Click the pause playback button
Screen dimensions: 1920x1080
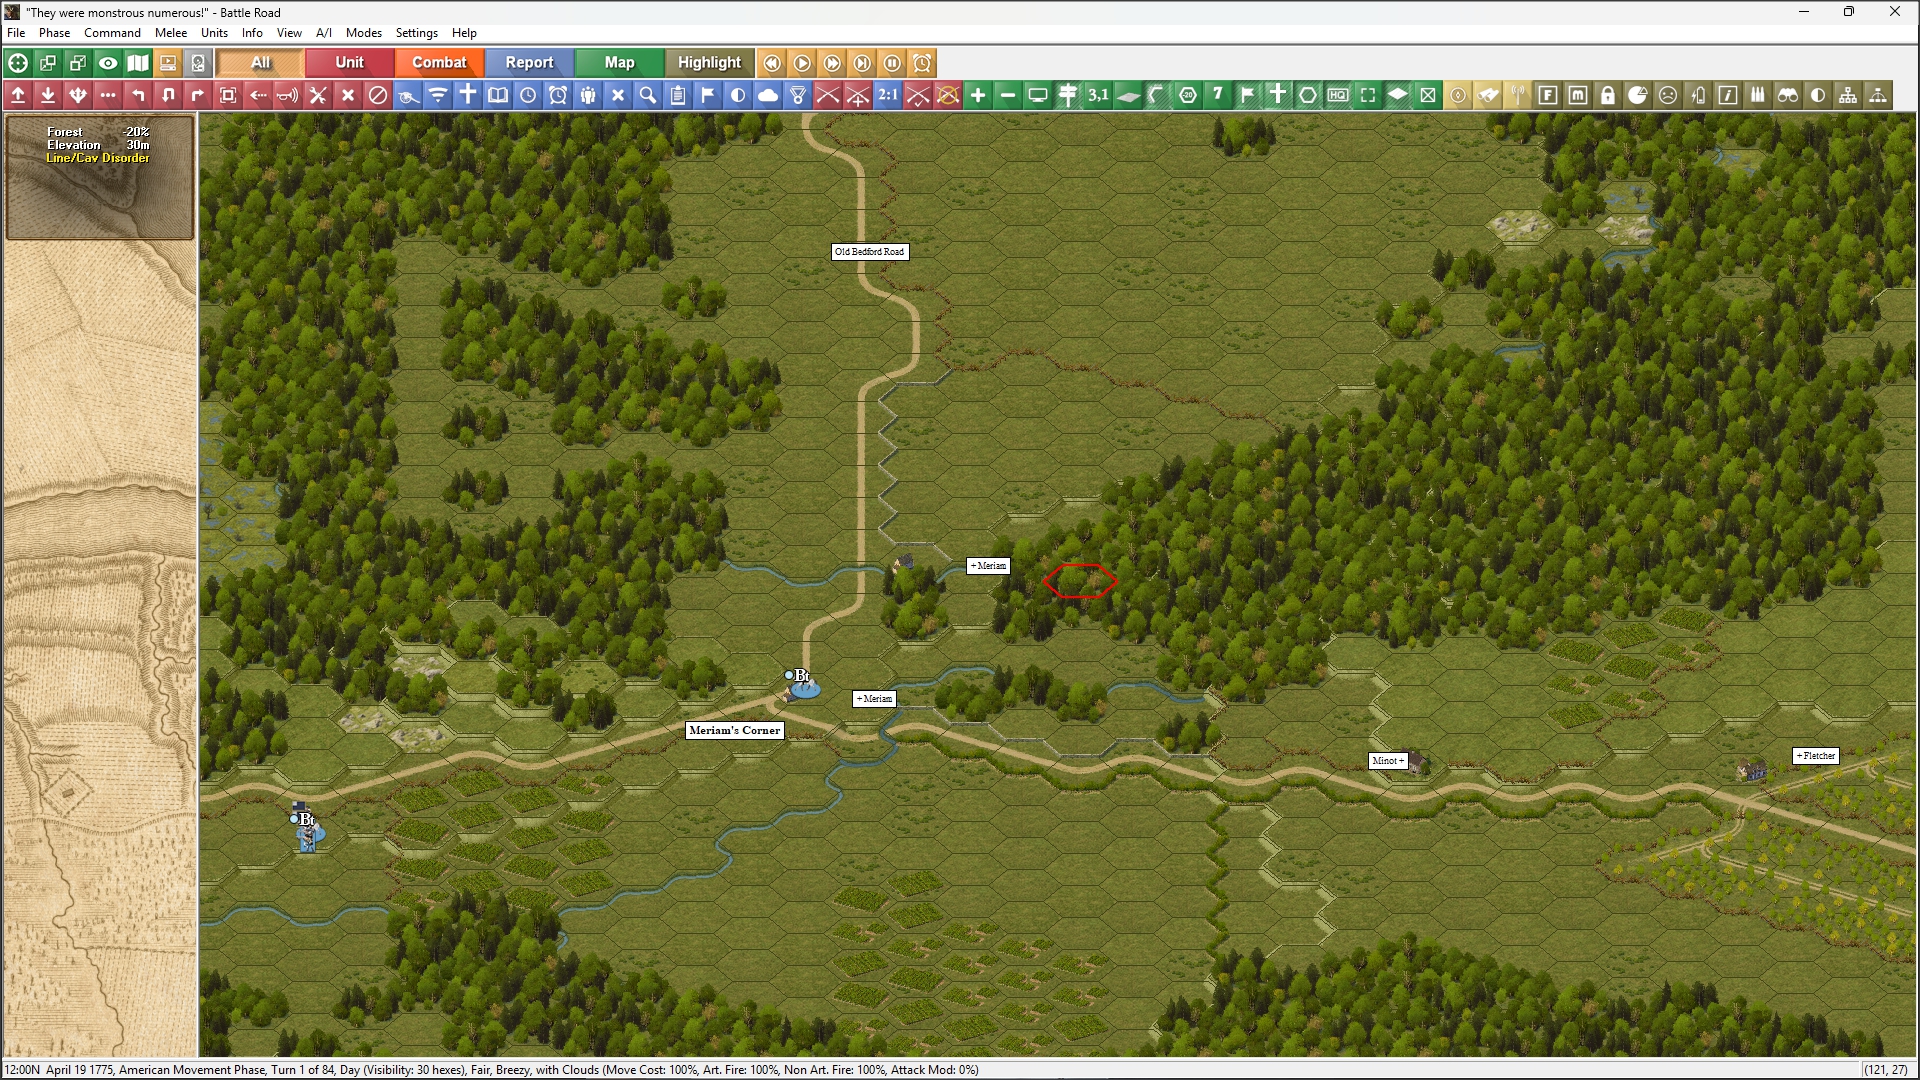tap(892, 63)
